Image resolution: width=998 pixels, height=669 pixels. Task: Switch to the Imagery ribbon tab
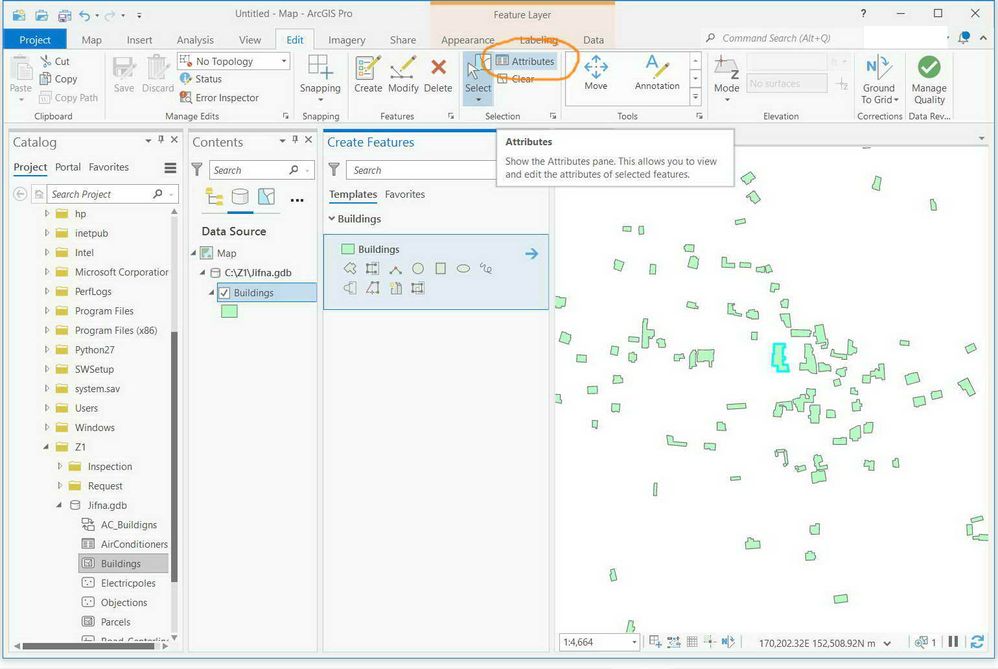click(346, 39)
